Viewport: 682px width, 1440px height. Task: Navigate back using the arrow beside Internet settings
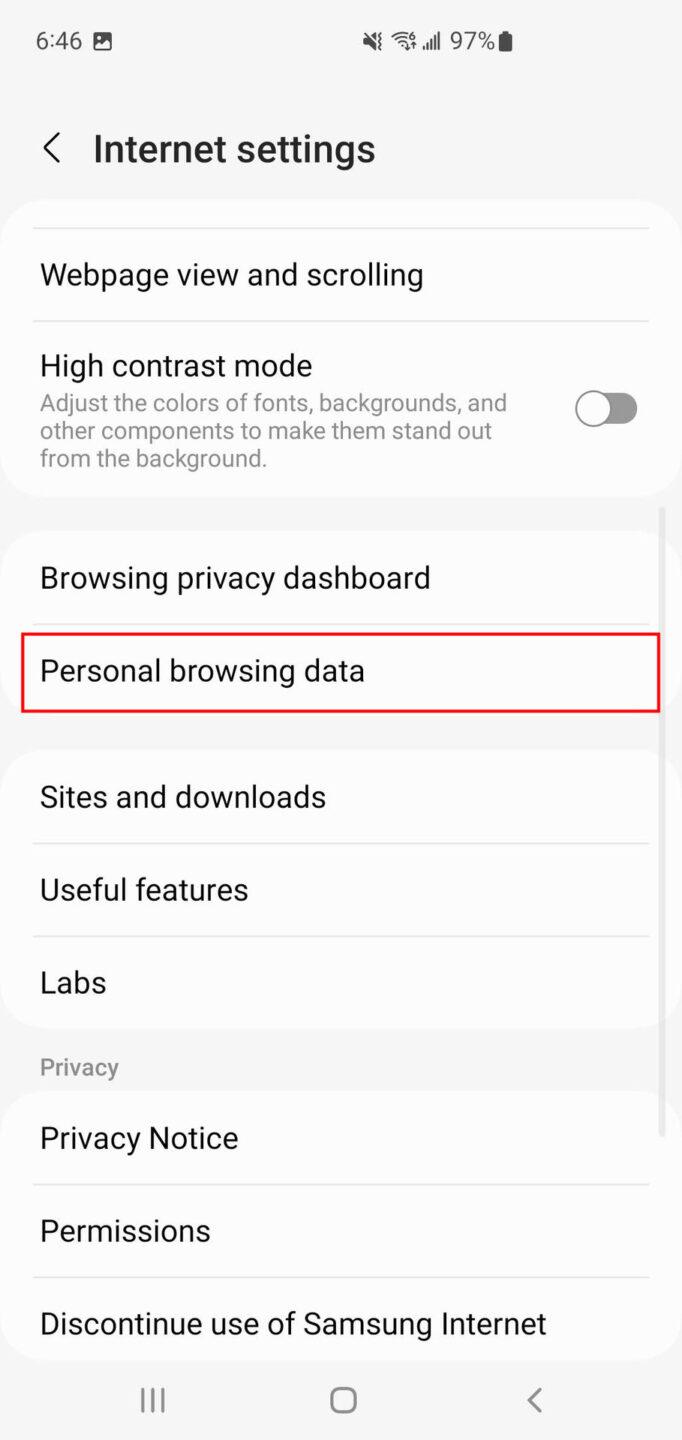(51, 148)
